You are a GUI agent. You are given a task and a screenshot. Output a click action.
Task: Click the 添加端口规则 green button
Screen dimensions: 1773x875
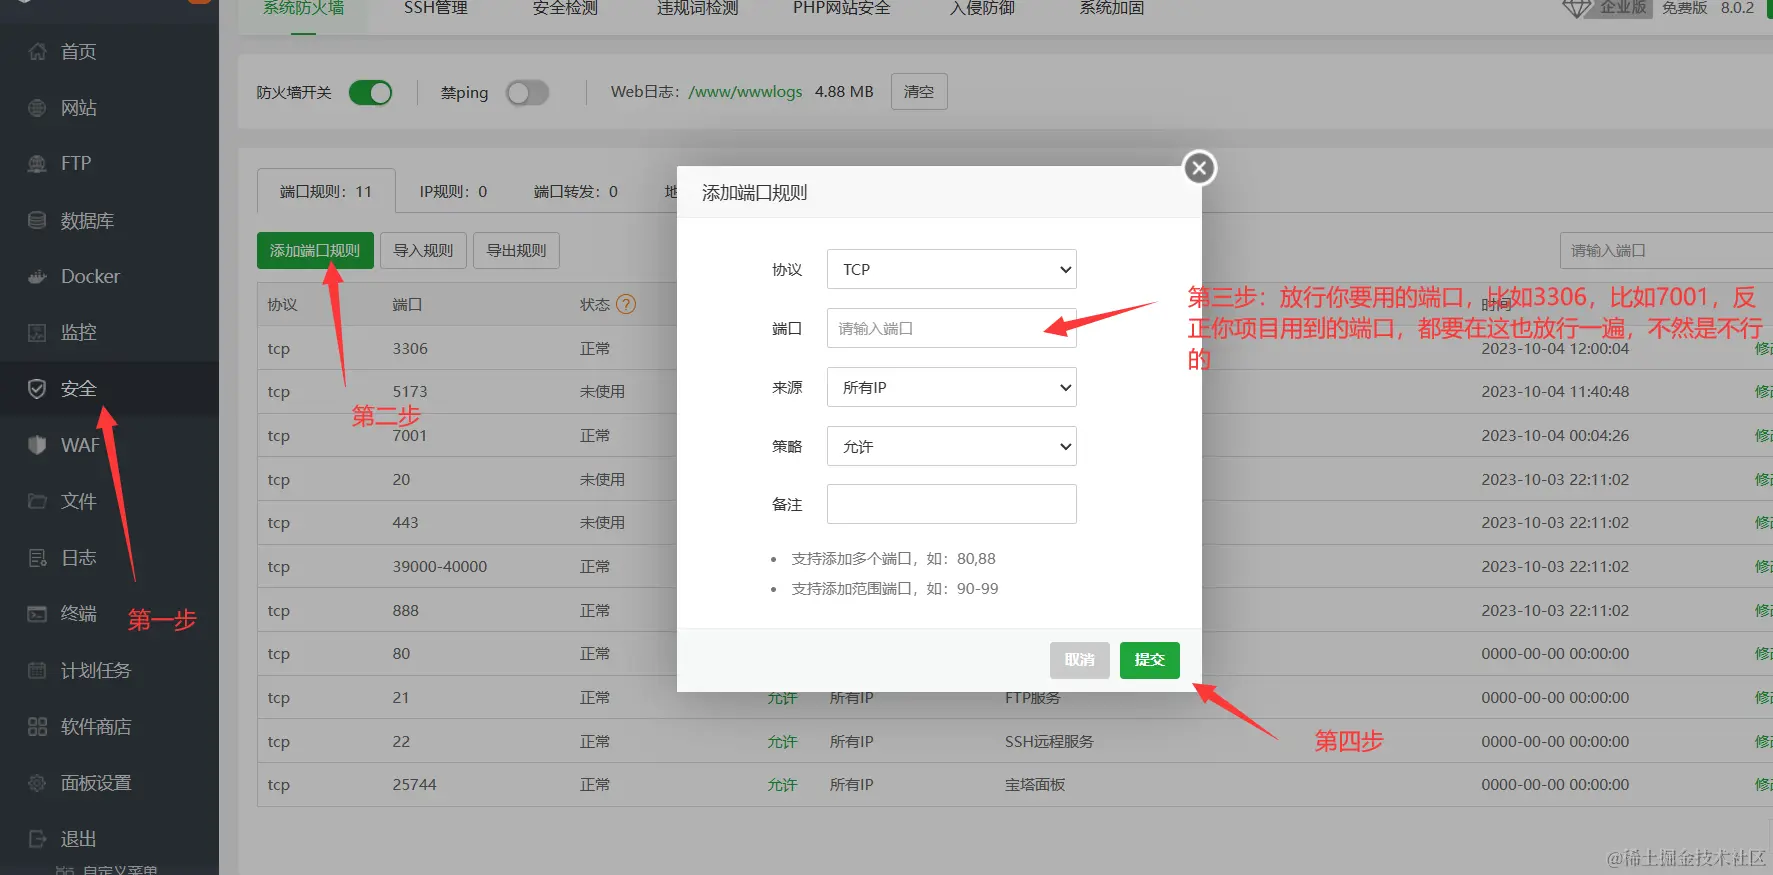pos(315,250)
